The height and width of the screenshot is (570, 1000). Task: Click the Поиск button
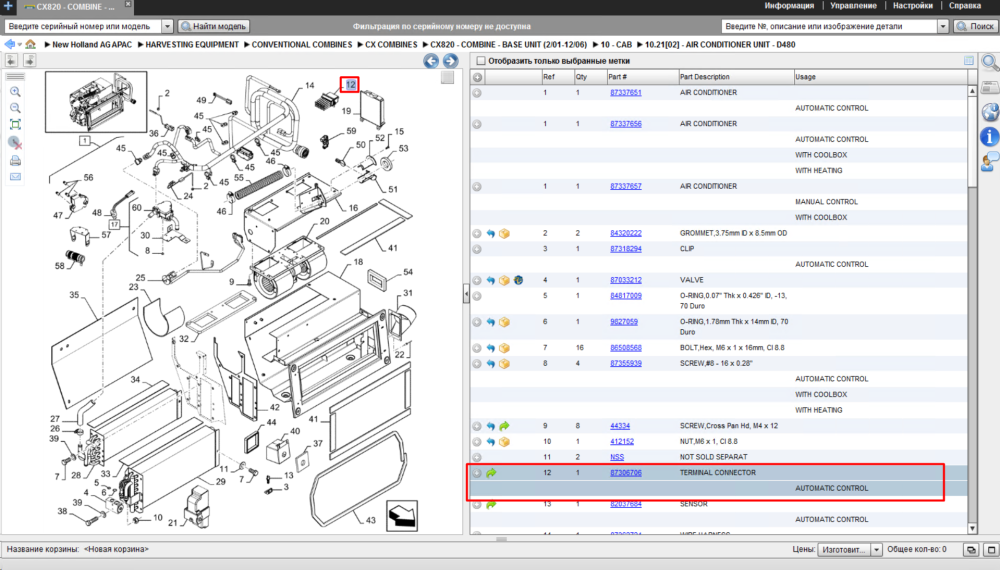click(x=975, y=26)
